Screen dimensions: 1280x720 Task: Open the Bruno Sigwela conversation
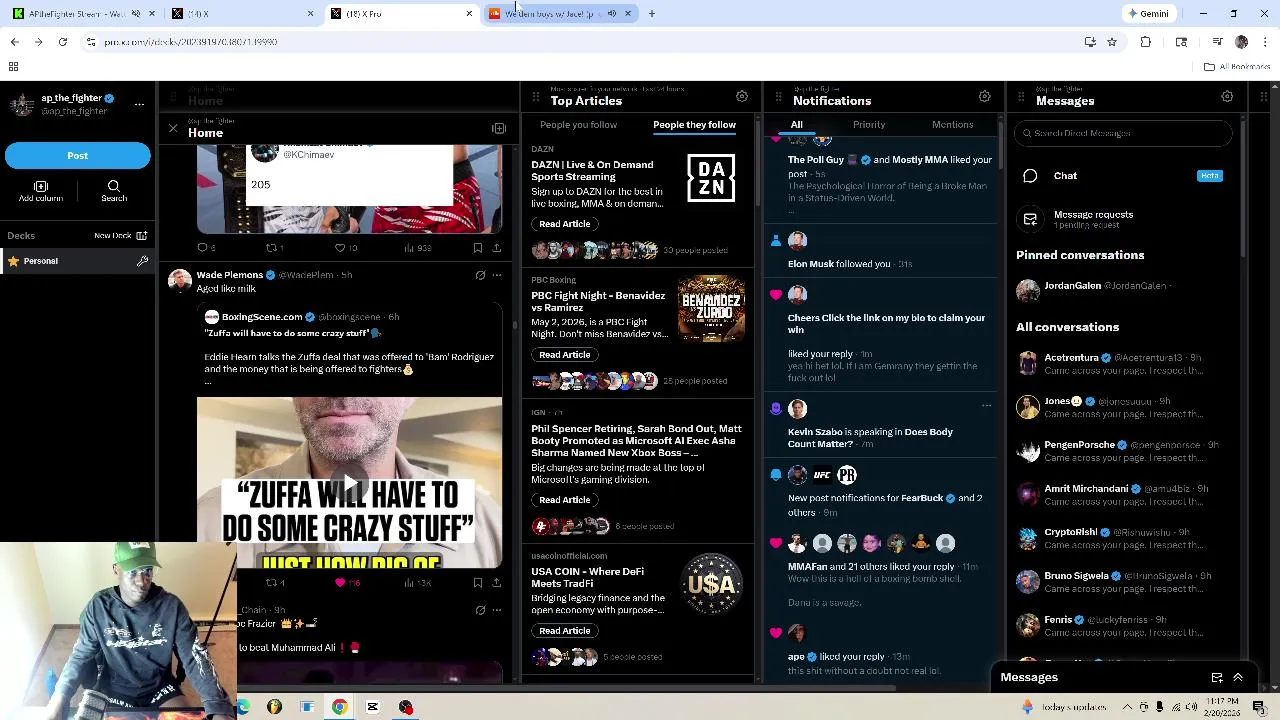tap(1124, 581)
